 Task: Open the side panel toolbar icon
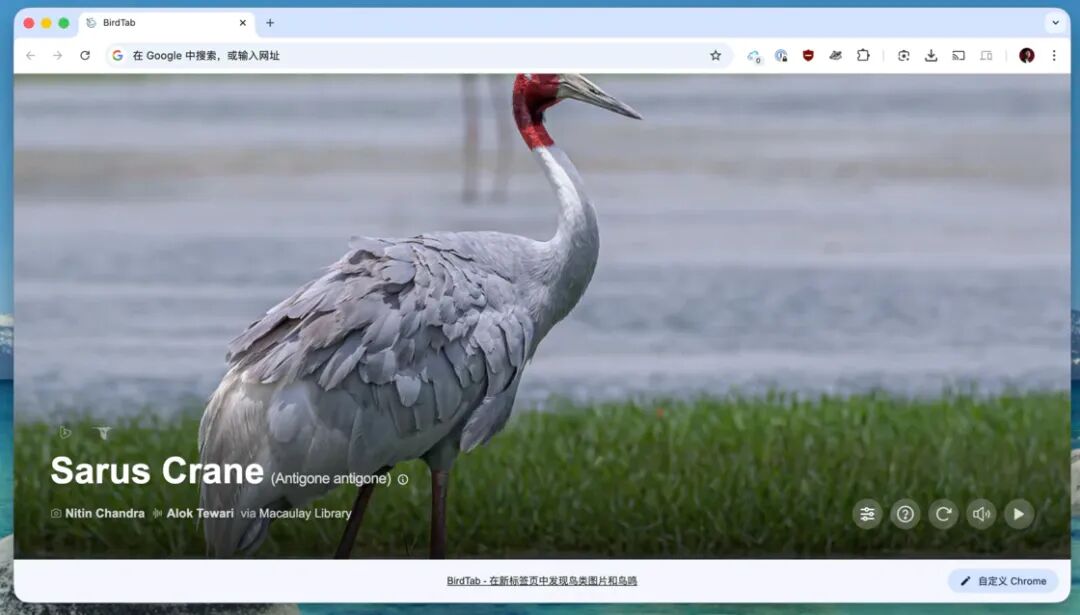986,56
